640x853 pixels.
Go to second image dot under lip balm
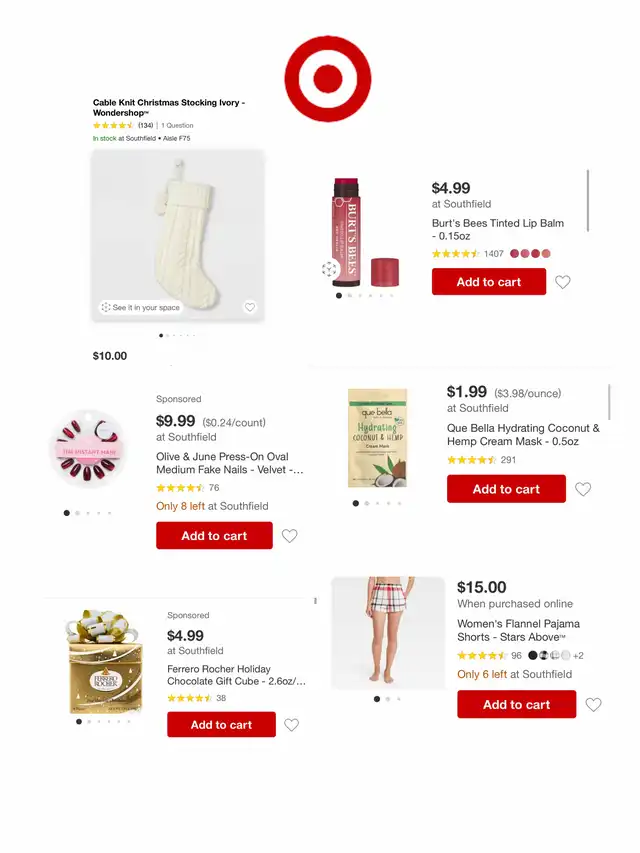point(349,295)
